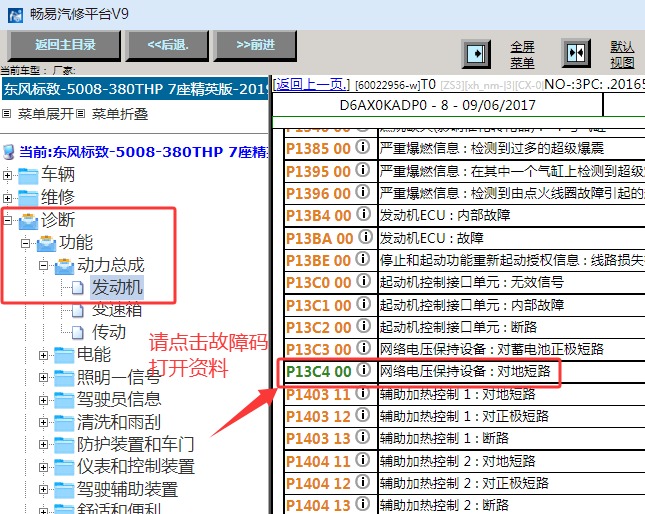Screen dimensions: 645x514
Task: Collapse the 诊断 tree node
Action: tap(7, 220)
